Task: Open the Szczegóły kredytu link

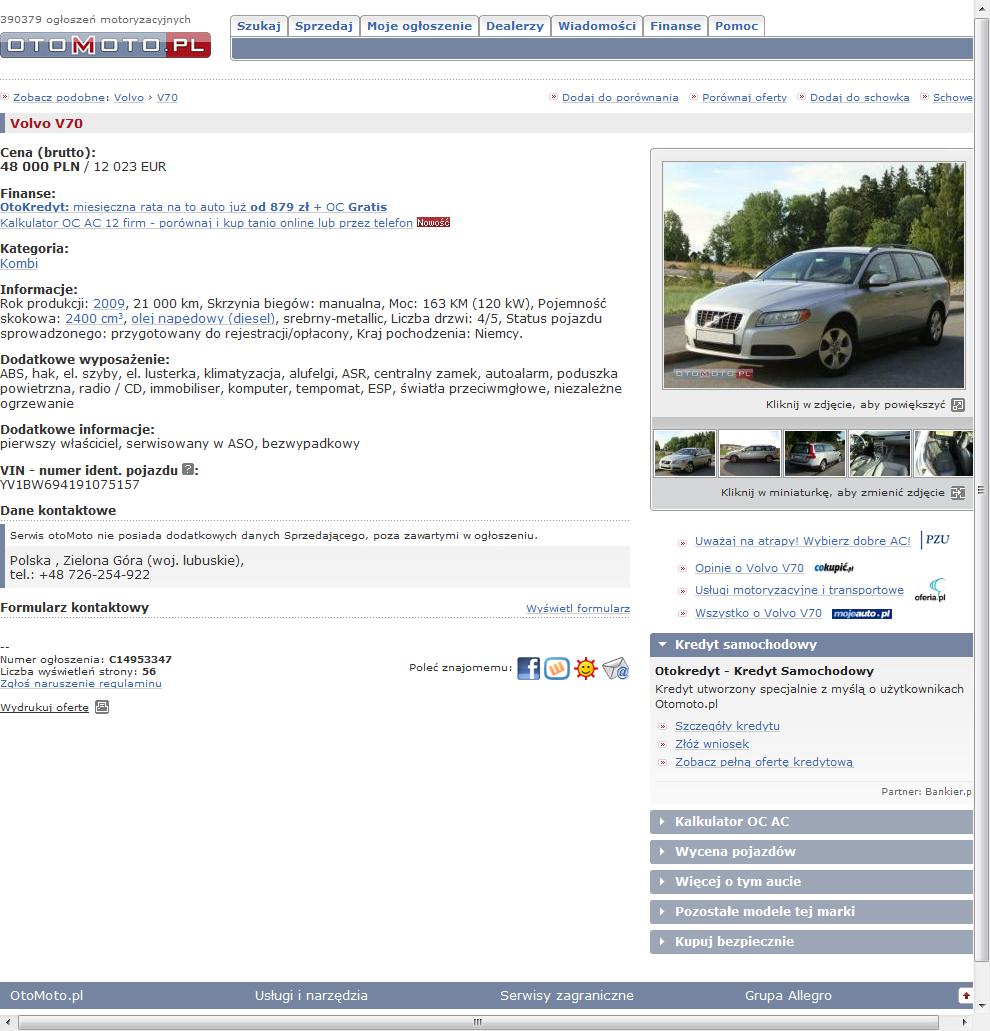Action: tap(727, 726)
